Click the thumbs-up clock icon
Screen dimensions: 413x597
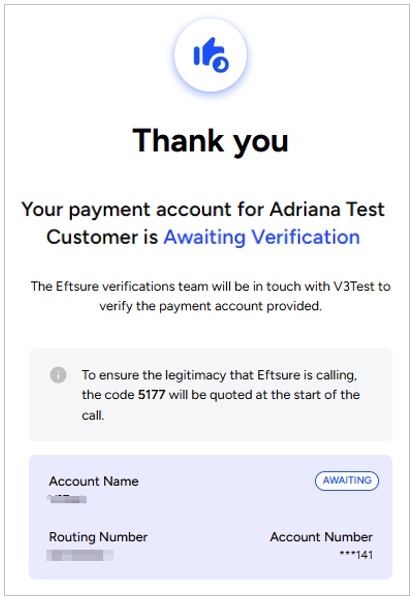(x=211, y=54)
